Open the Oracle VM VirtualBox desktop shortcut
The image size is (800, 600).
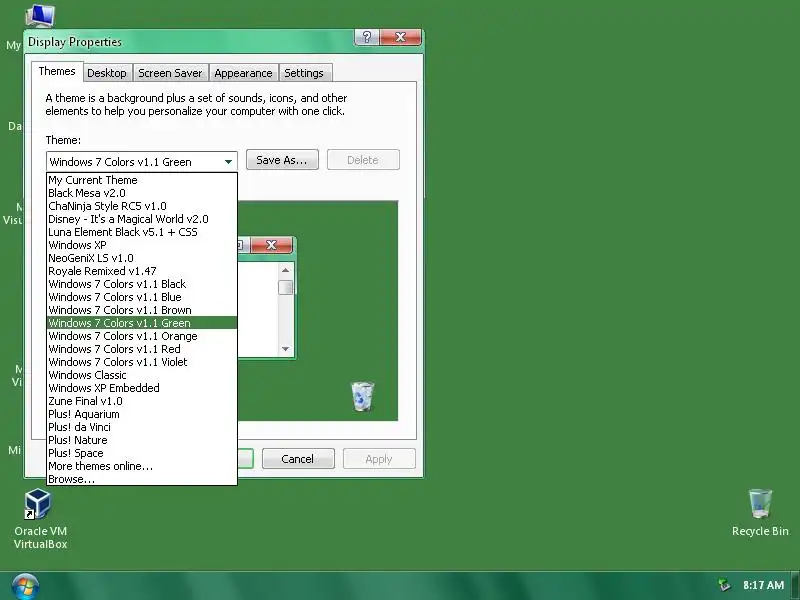[x=40, y=518]
